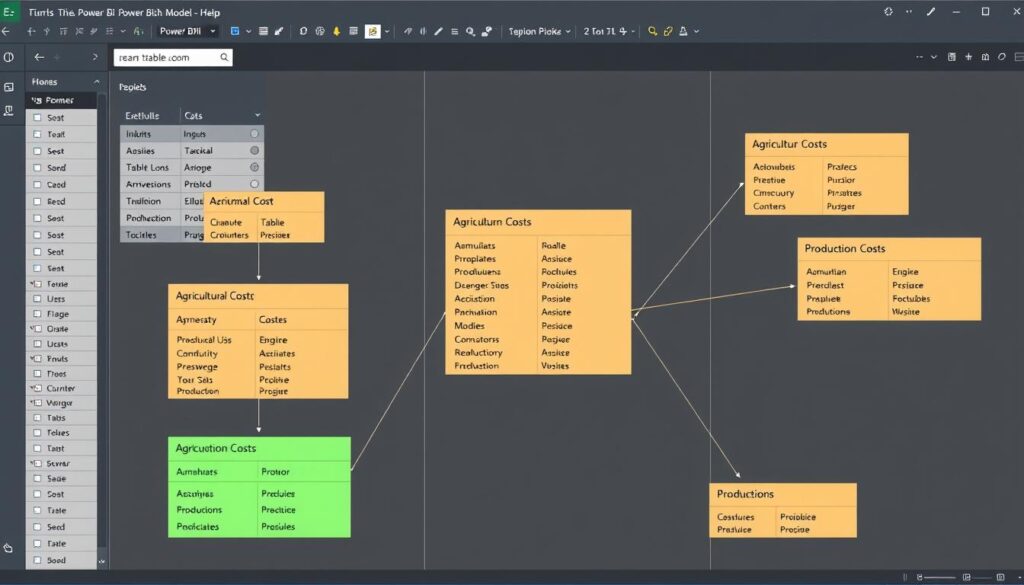Enable the checkbox beside the Flage field

35,313
